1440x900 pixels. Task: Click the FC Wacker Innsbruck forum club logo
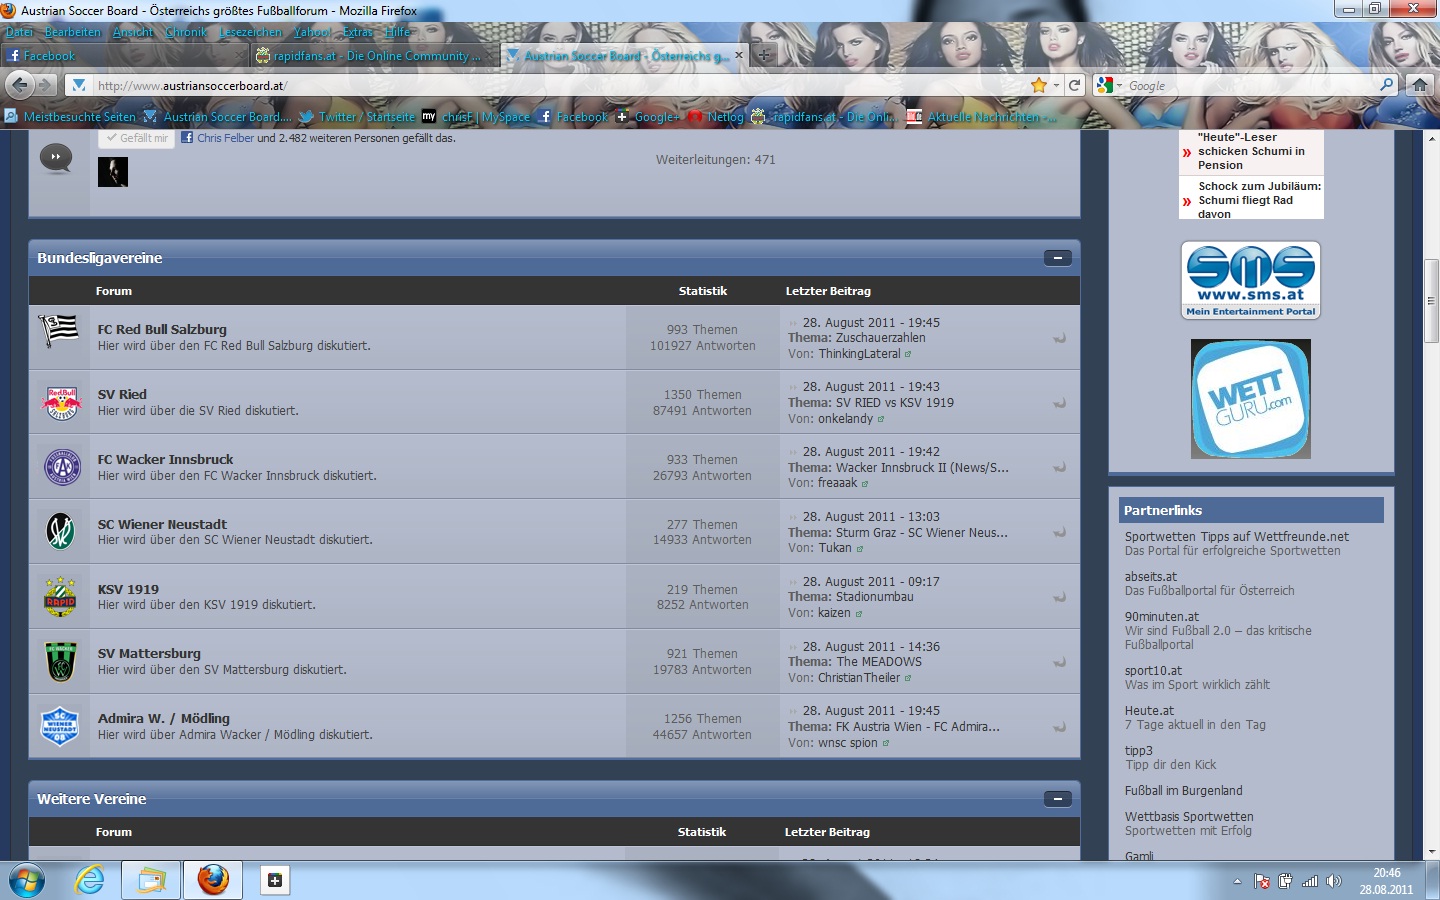(x=62, y=467)
